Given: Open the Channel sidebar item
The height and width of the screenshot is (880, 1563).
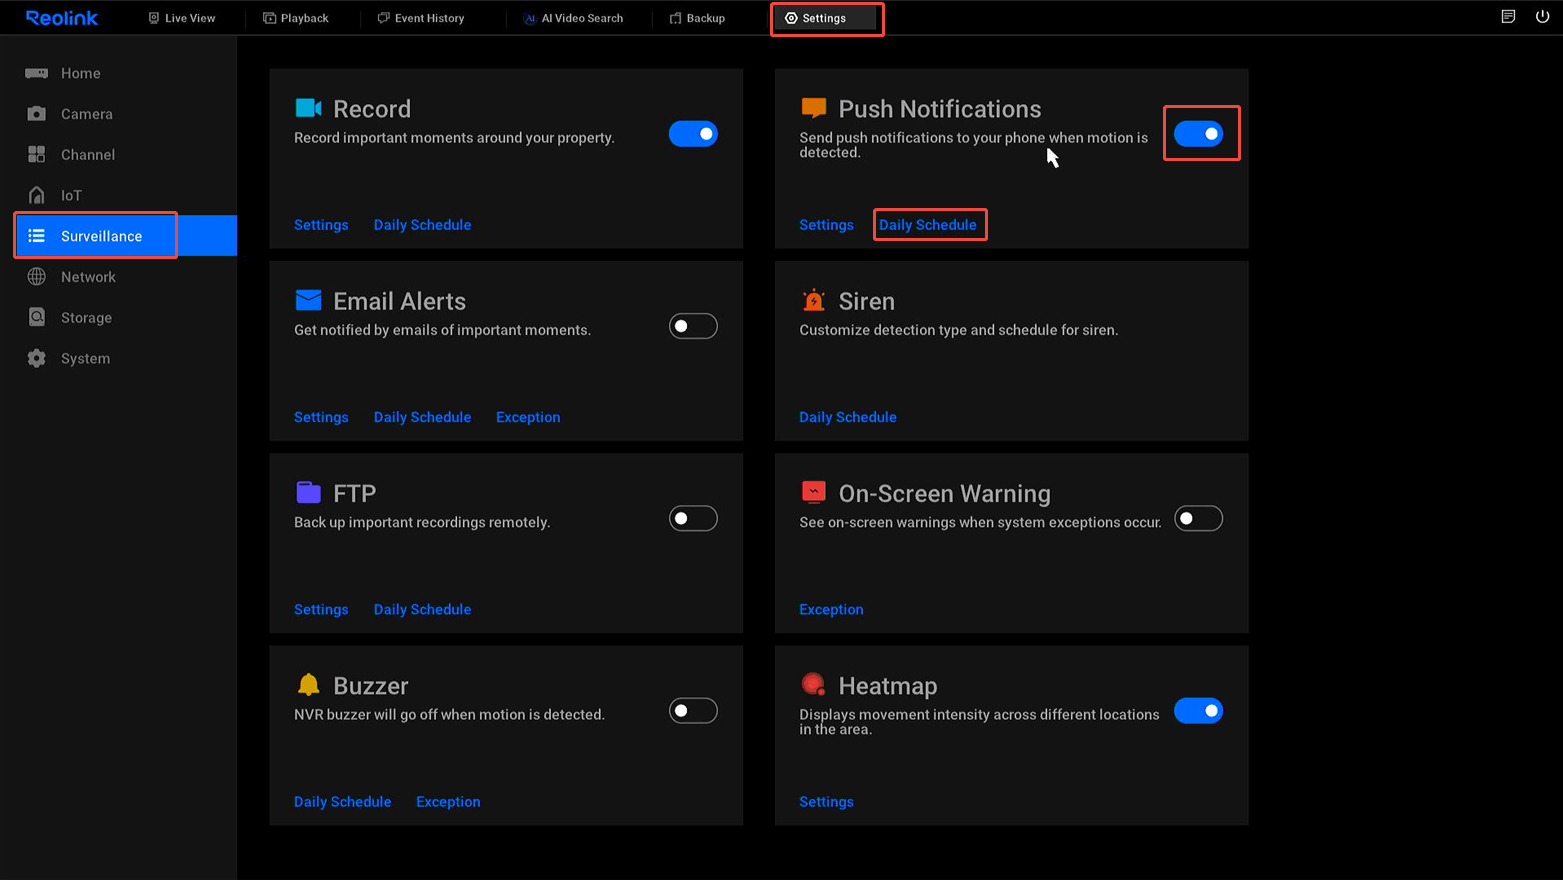Looking at the screenshot, I should coord(87,155).
